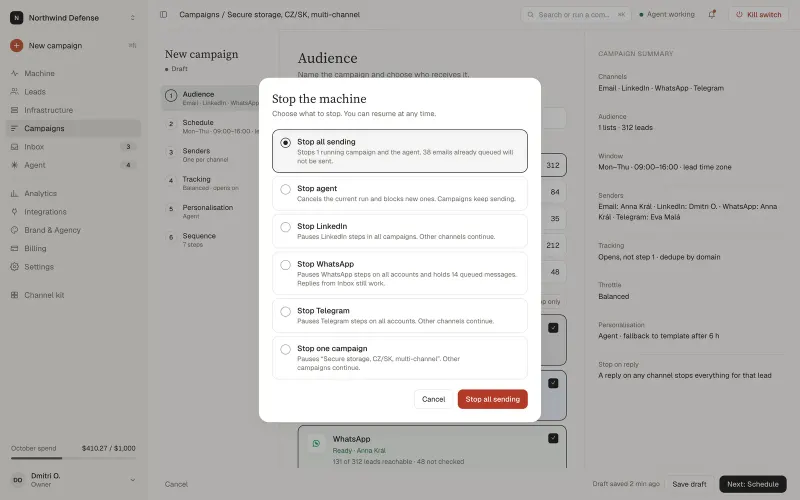Click the Billing card icon
The height and width of the screenshot is (500, 800).
(14, 248)
